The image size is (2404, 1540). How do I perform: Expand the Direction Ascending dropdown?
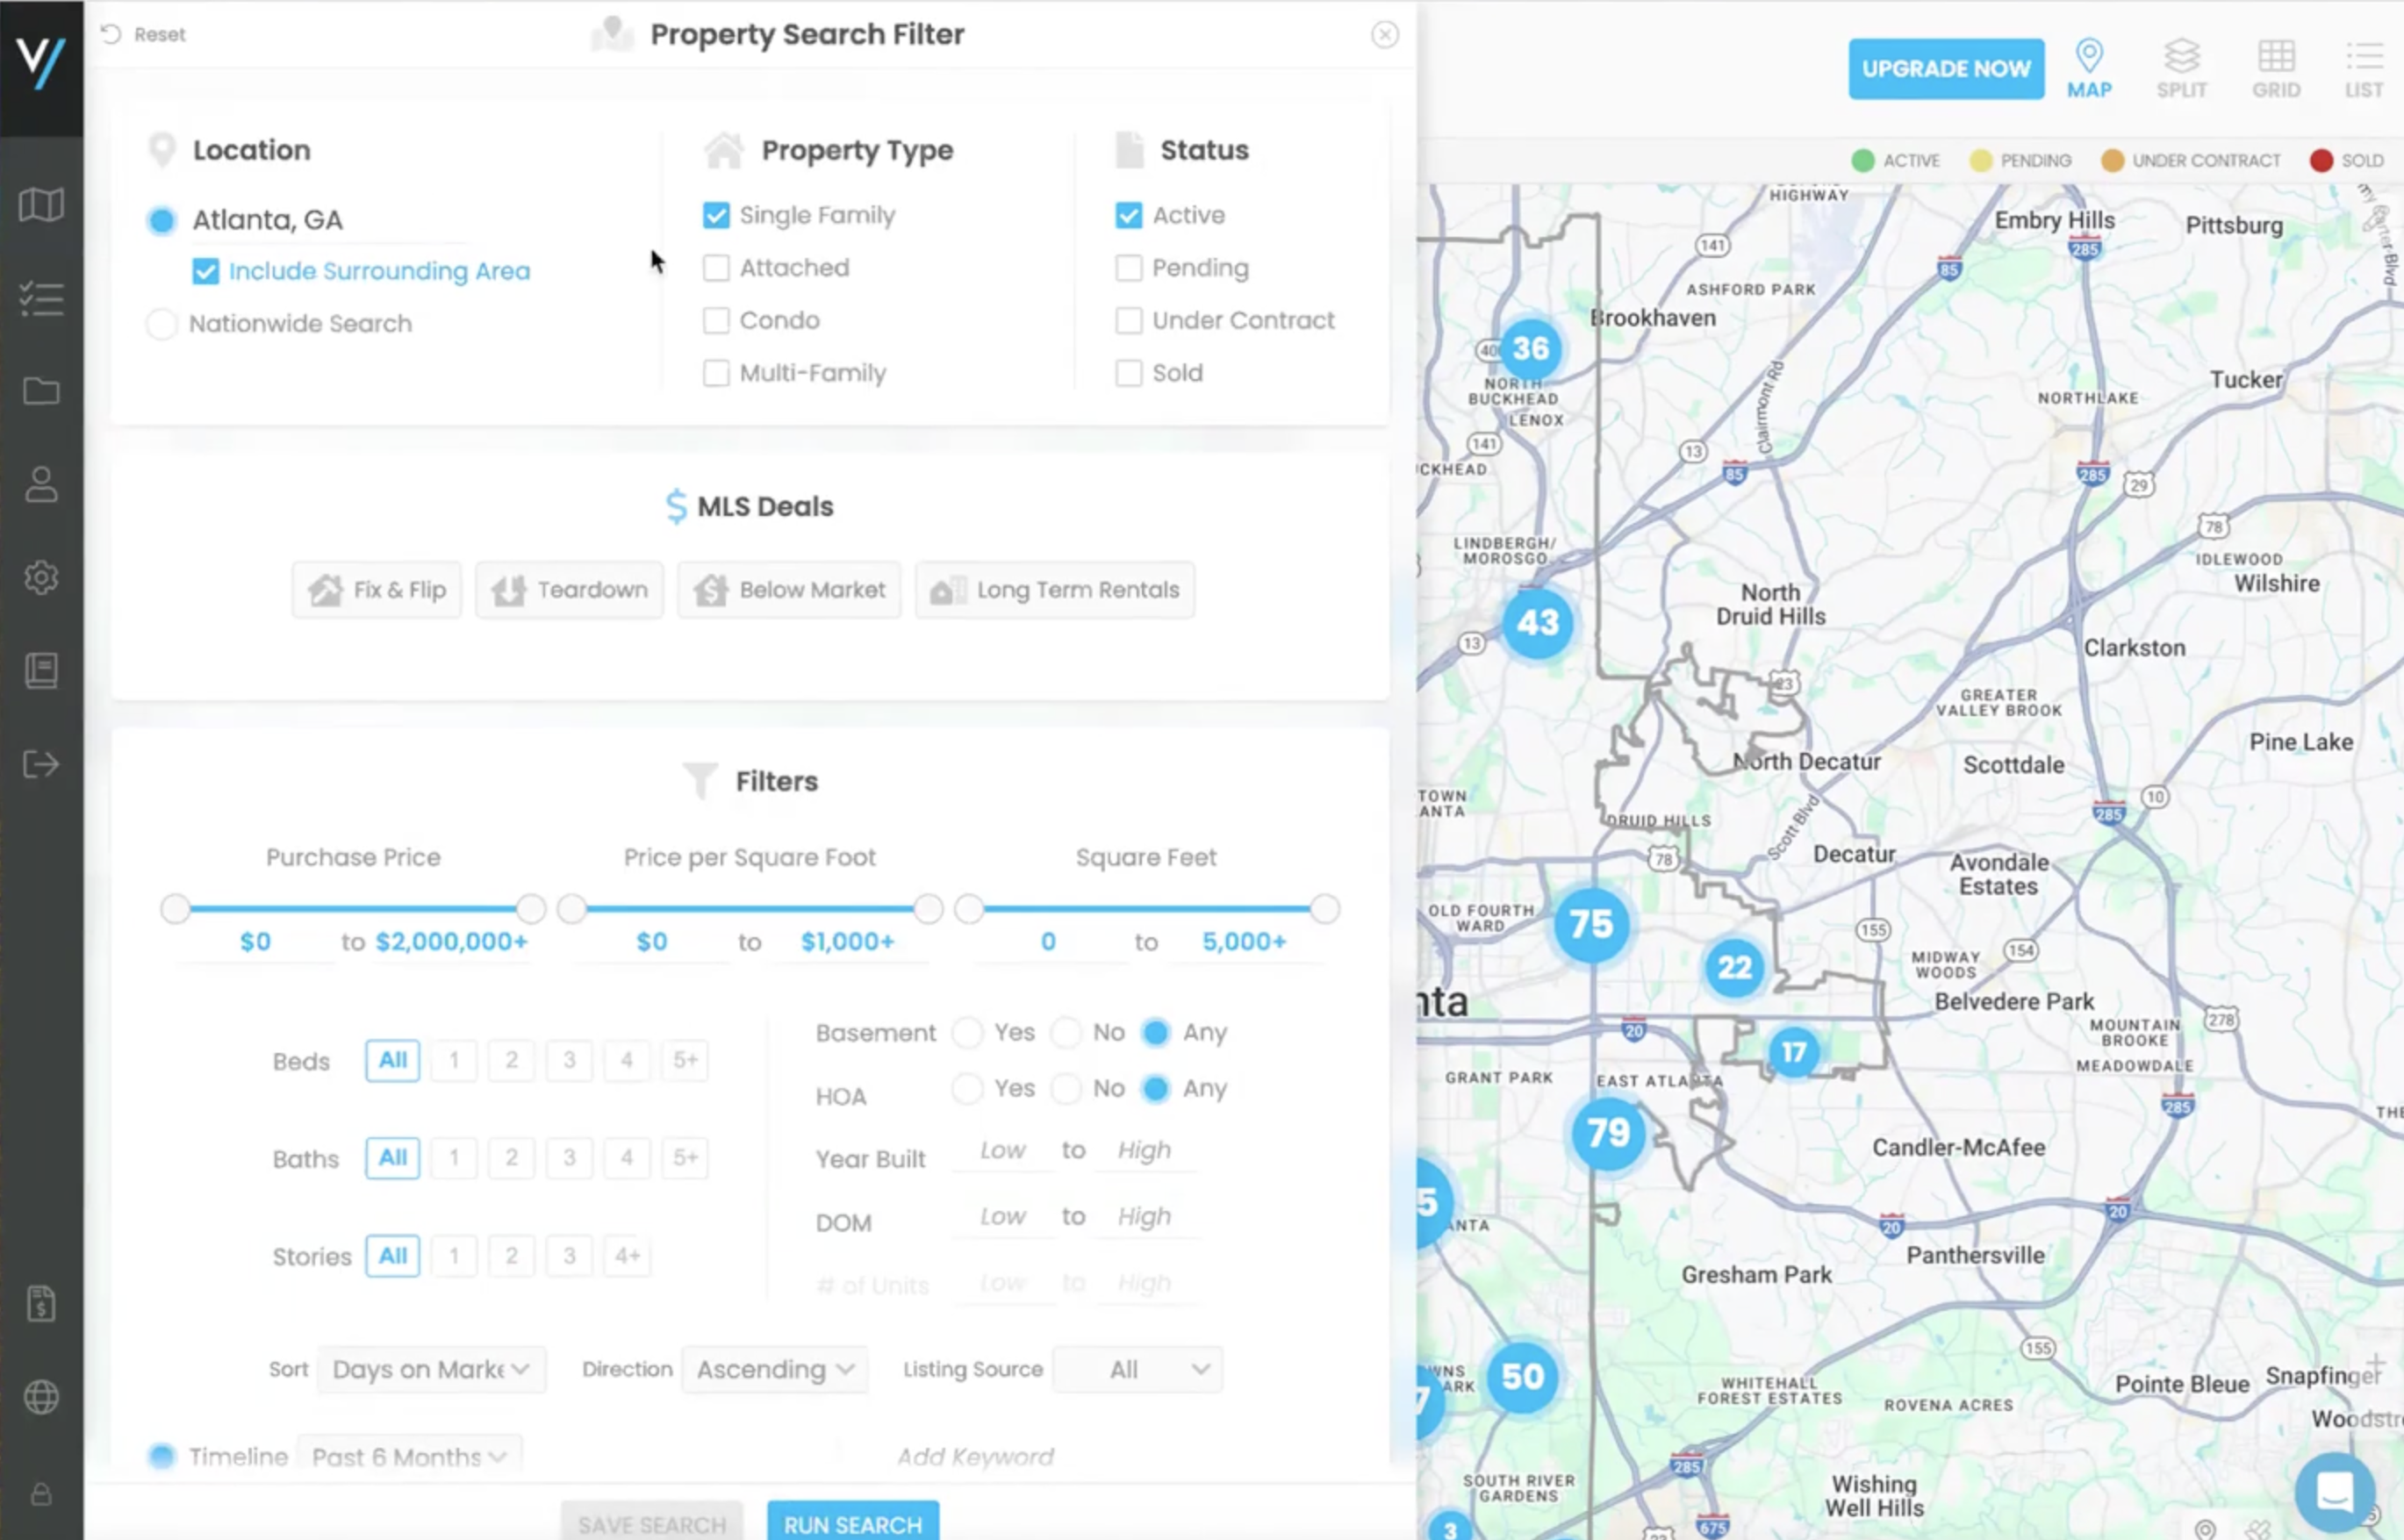[775, 1369]
